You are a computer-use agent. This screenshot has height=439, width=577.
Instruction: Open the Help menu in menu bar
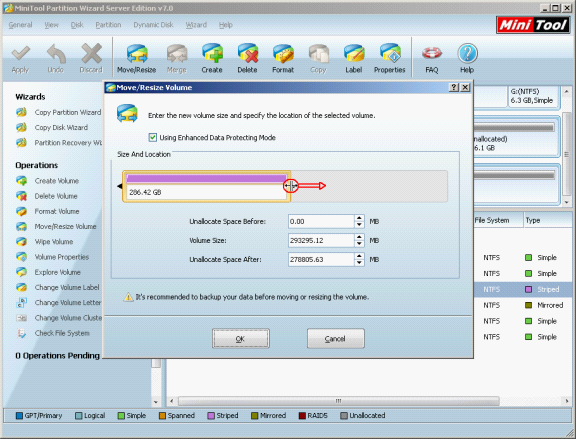pos(226,25)
